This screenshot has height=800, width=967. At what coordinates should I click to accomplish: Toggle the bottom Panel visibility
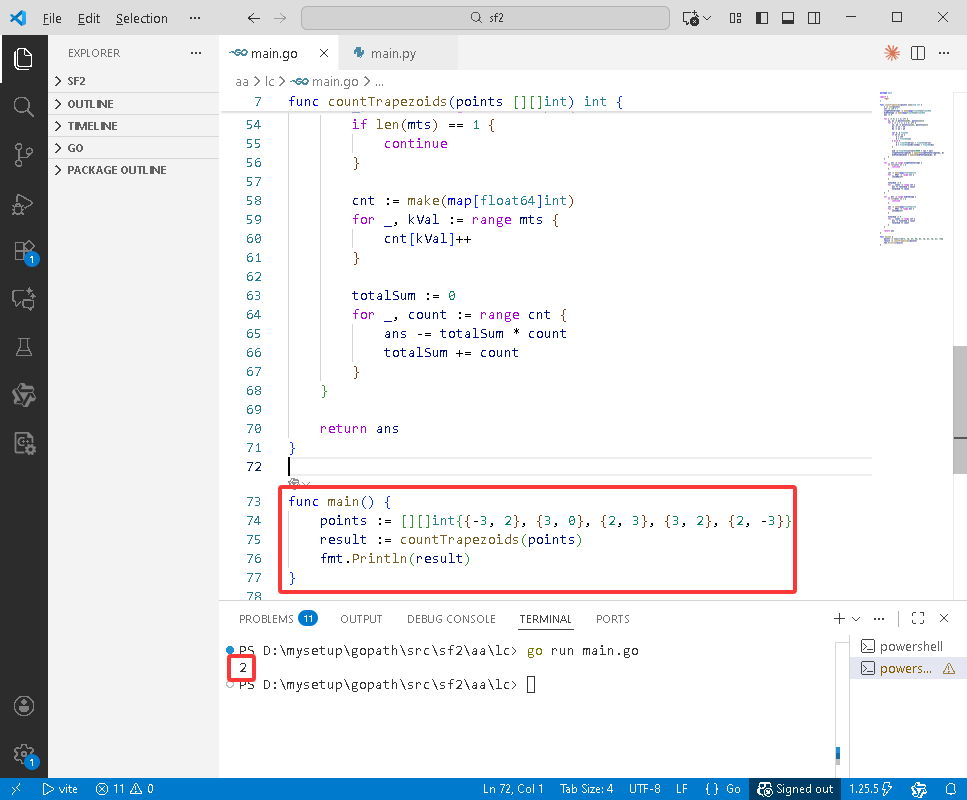788,18
